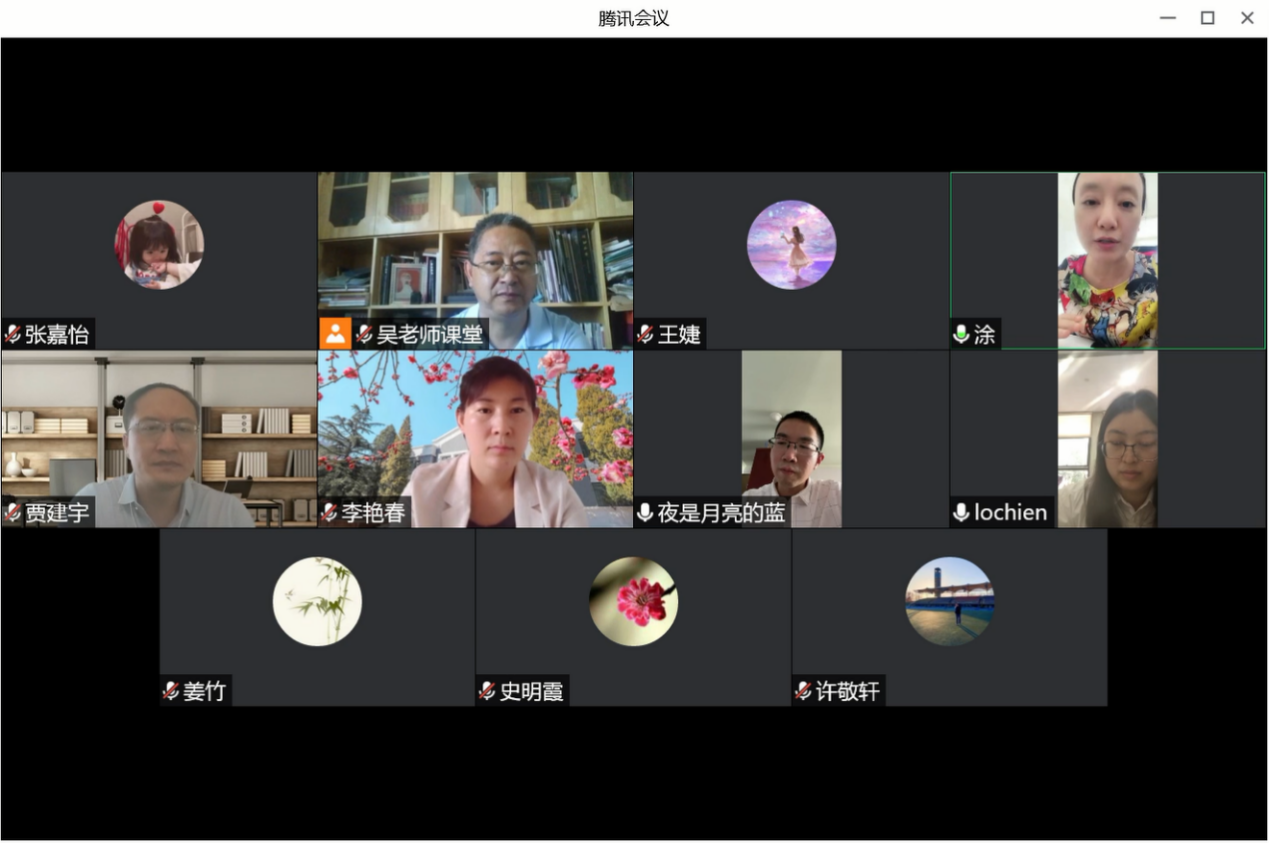Image resolution: width=1269 pixels, height=843 pixels.
Task: Click the muted mic icon beside 史明霞
Action: (x=487, y=691)
